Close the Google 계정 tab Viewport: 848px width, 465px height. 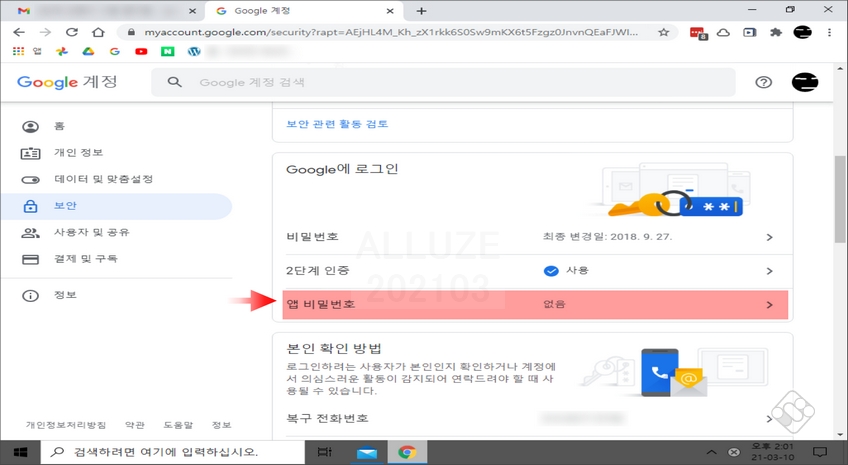pyautogui.click(x=390, y=11)
